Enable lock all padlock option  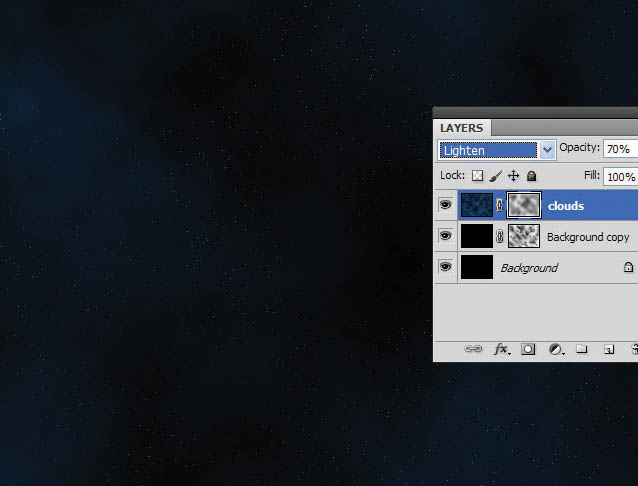pos(531,176)
